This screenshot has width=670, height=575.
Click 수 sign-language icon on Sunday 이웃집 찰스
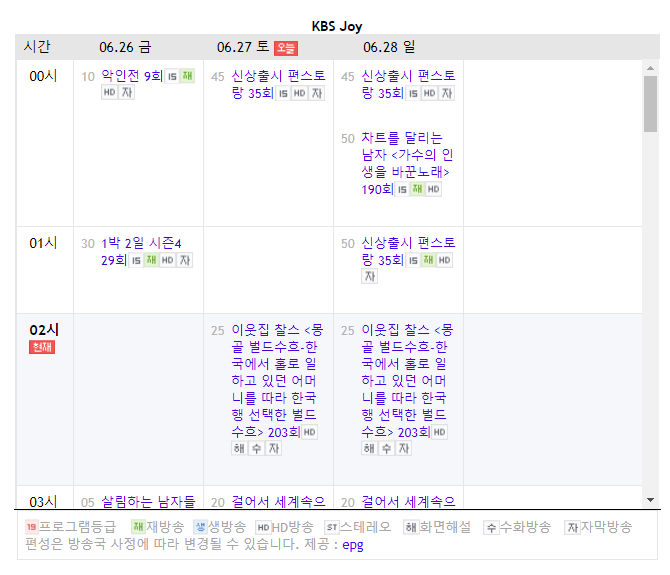pyautogui.click(x=386, y=448)
